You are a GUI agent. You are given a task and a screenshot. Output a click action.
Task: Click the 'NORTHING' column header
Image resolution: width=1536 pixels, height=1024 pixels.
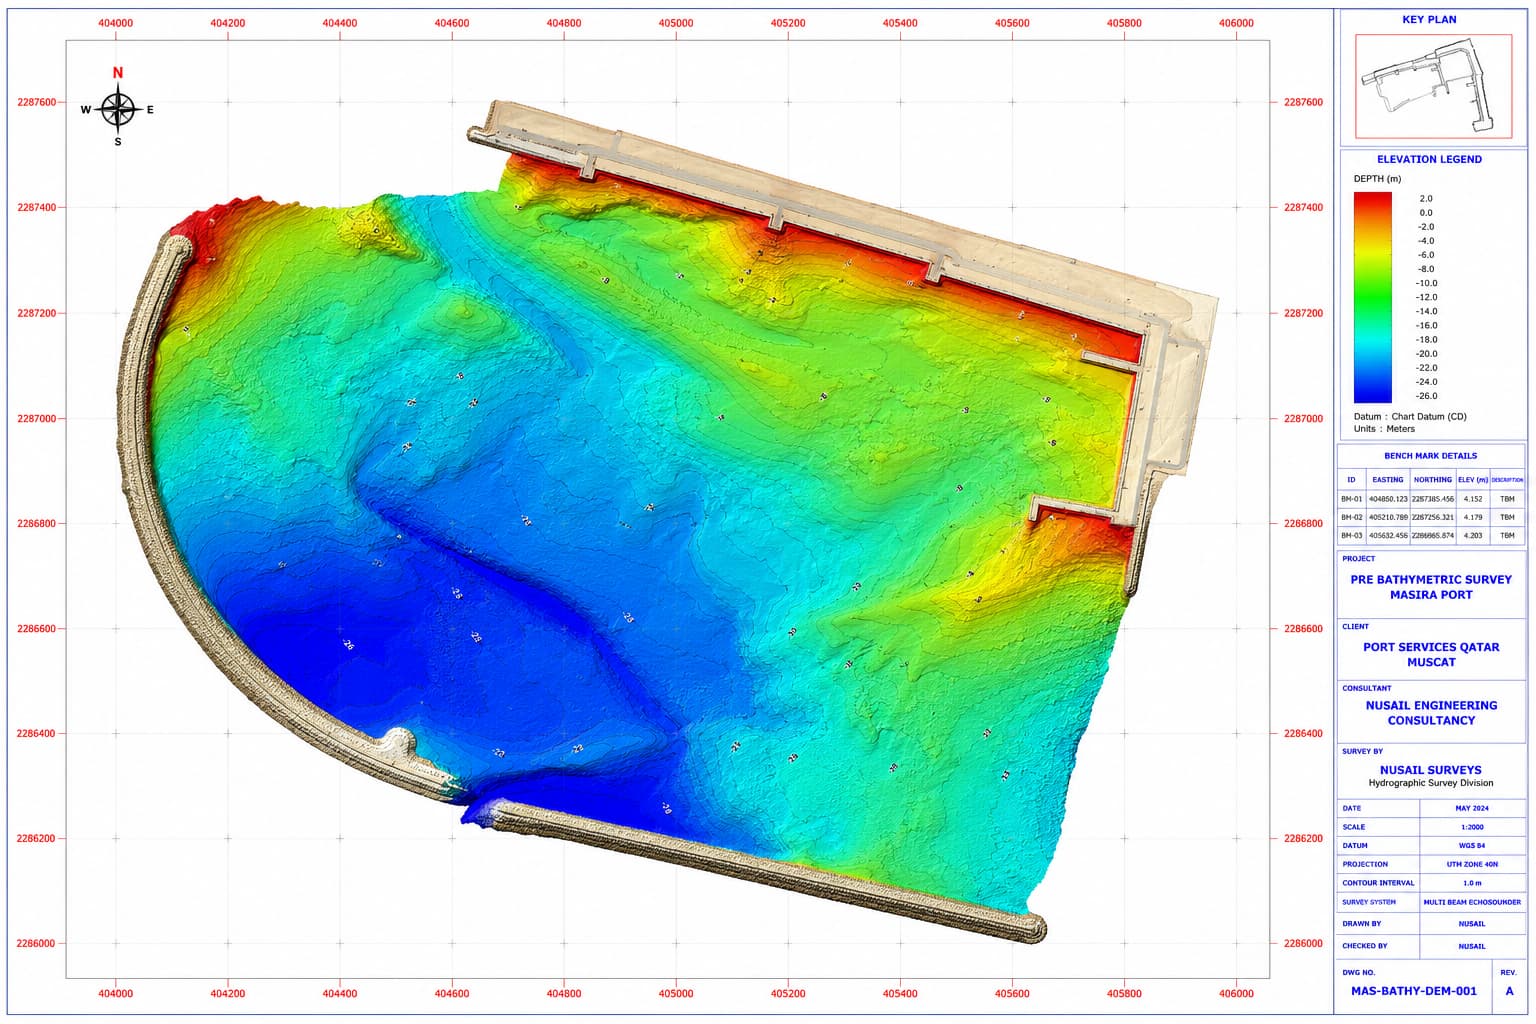tap(1432, 480)
